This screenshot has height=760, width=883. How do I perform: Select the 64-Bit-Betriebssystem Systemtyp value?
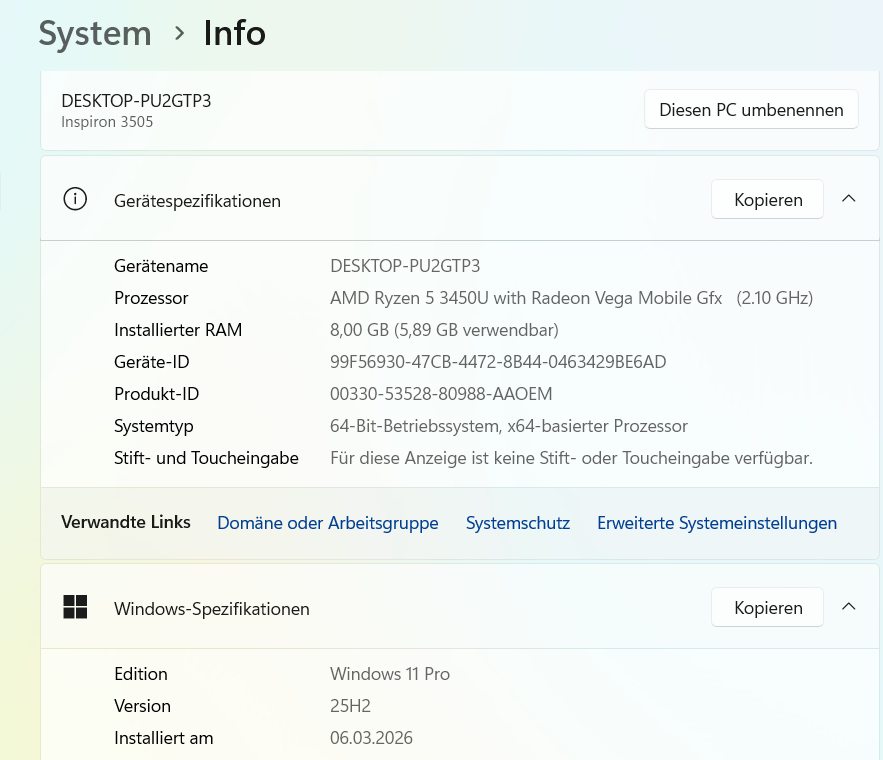point(509,426)
